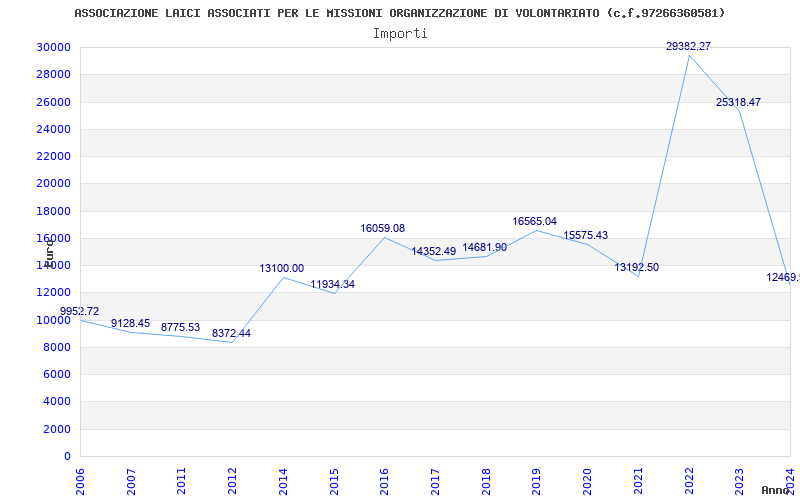Select the 20000 y-axis value
This screenshot has width=800, height=500.
[x=52, y=183]
